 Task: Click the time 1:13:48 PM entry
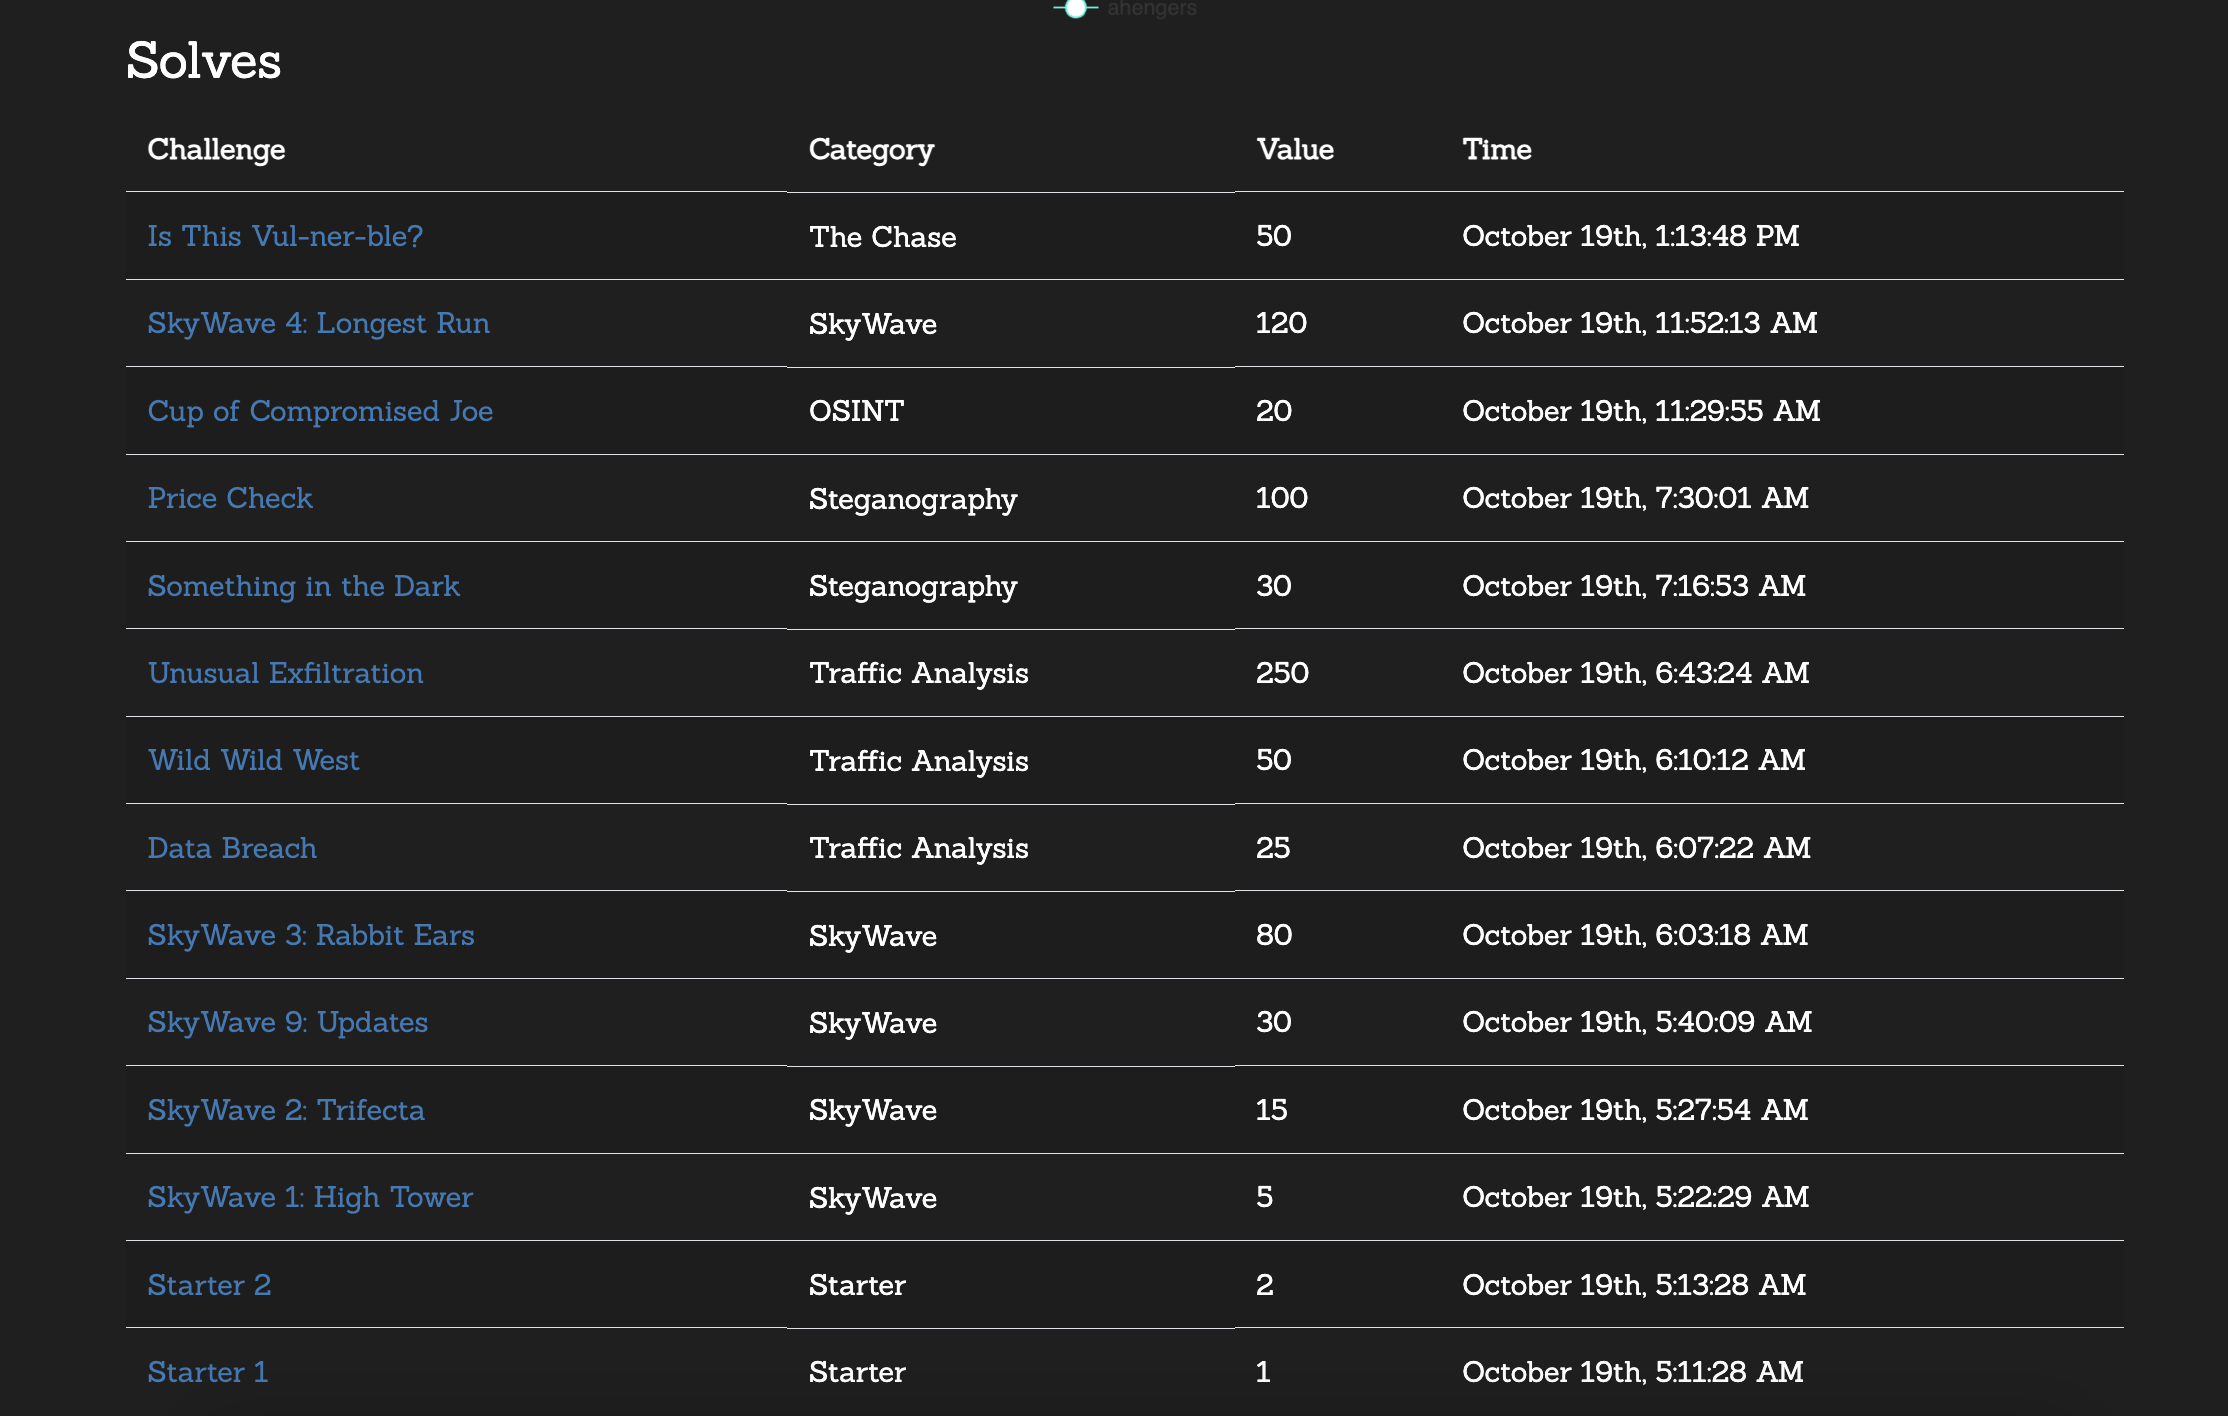(x=1631, y=236)
